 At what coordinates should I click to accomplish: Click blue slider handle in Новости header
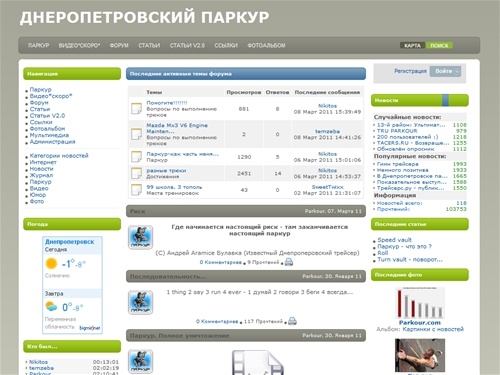(445, 100)
